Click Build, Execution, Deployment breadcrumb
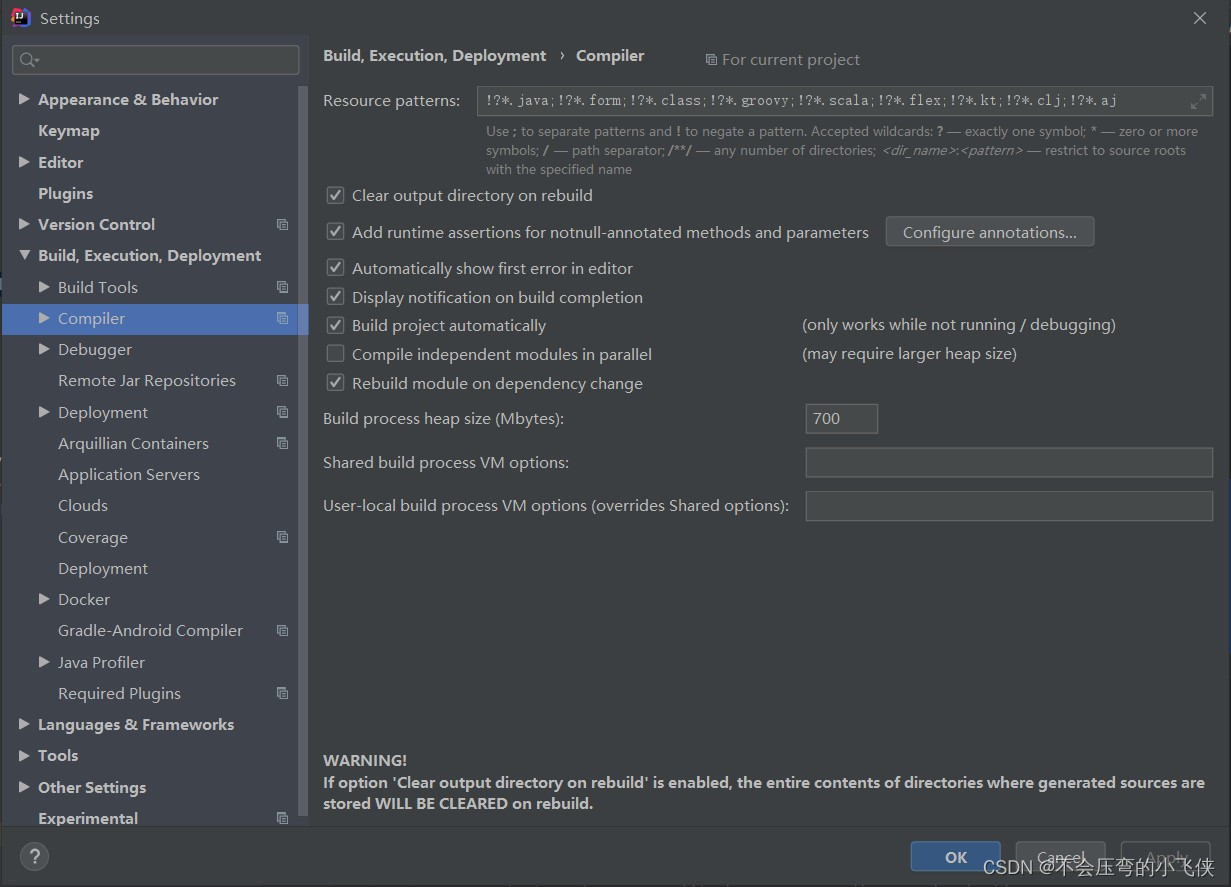 [x=435, y=56]
